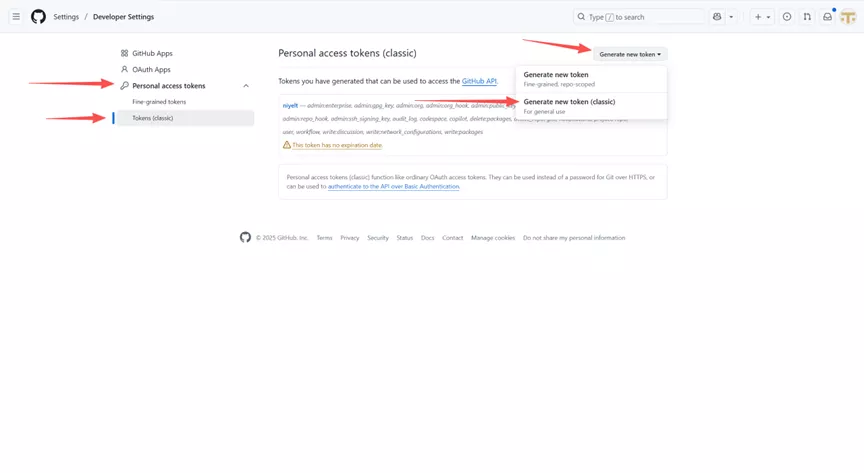Viewport: 864px width, 473px height.
Task: Open the hamburger navigation menu
Action: point(16,17)
